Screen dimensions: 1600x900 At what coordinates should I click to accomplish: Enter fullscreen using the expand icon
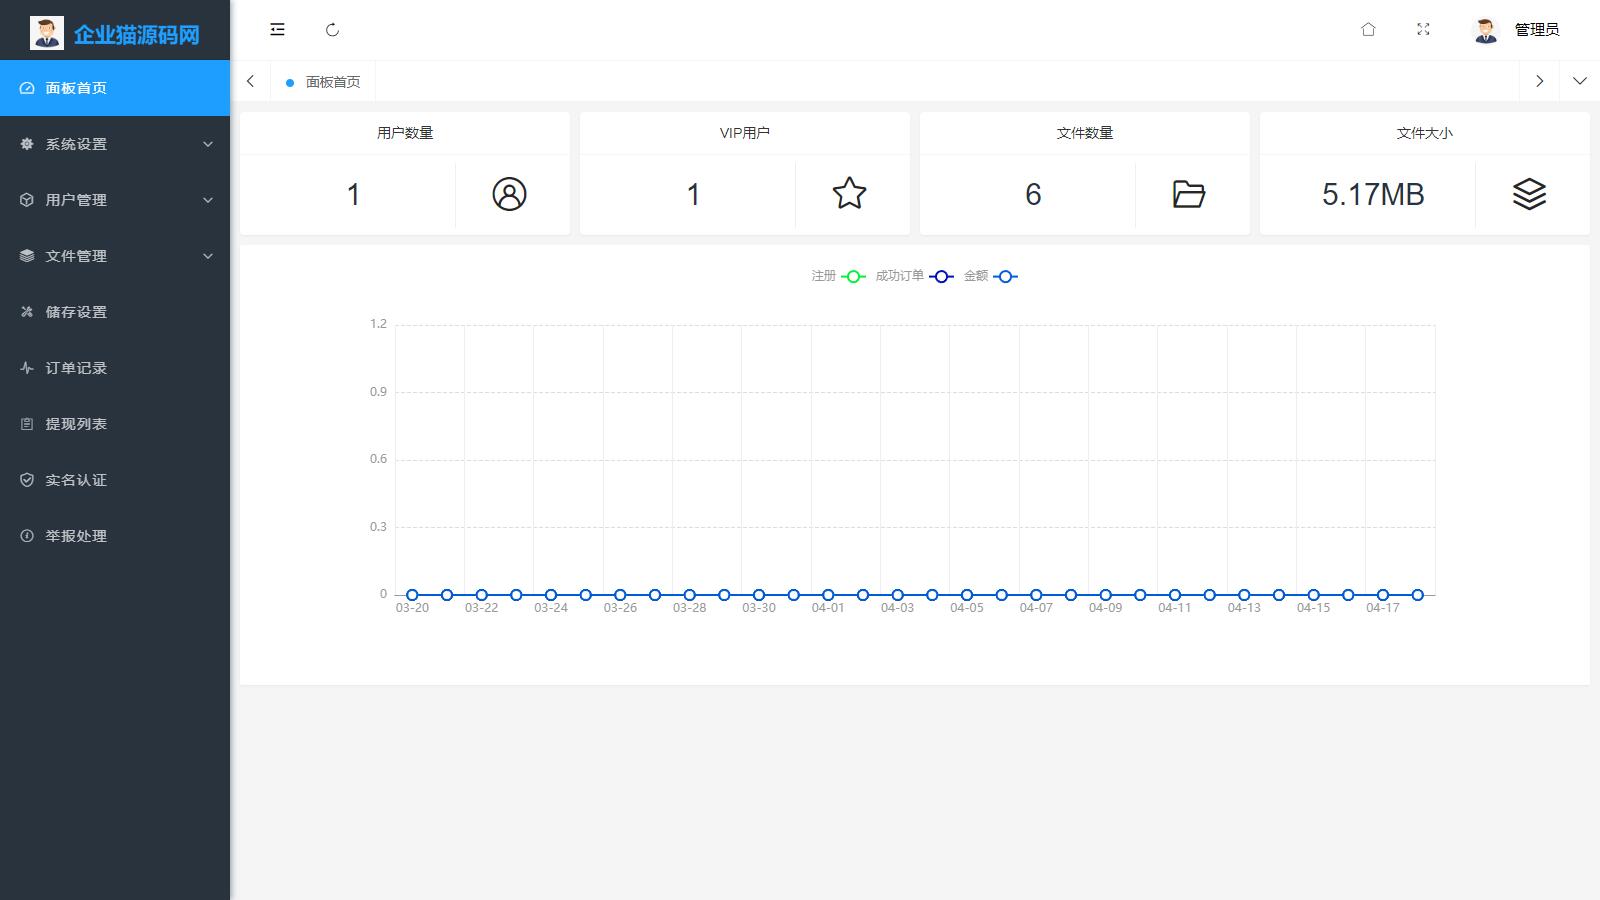(1423, 30)
